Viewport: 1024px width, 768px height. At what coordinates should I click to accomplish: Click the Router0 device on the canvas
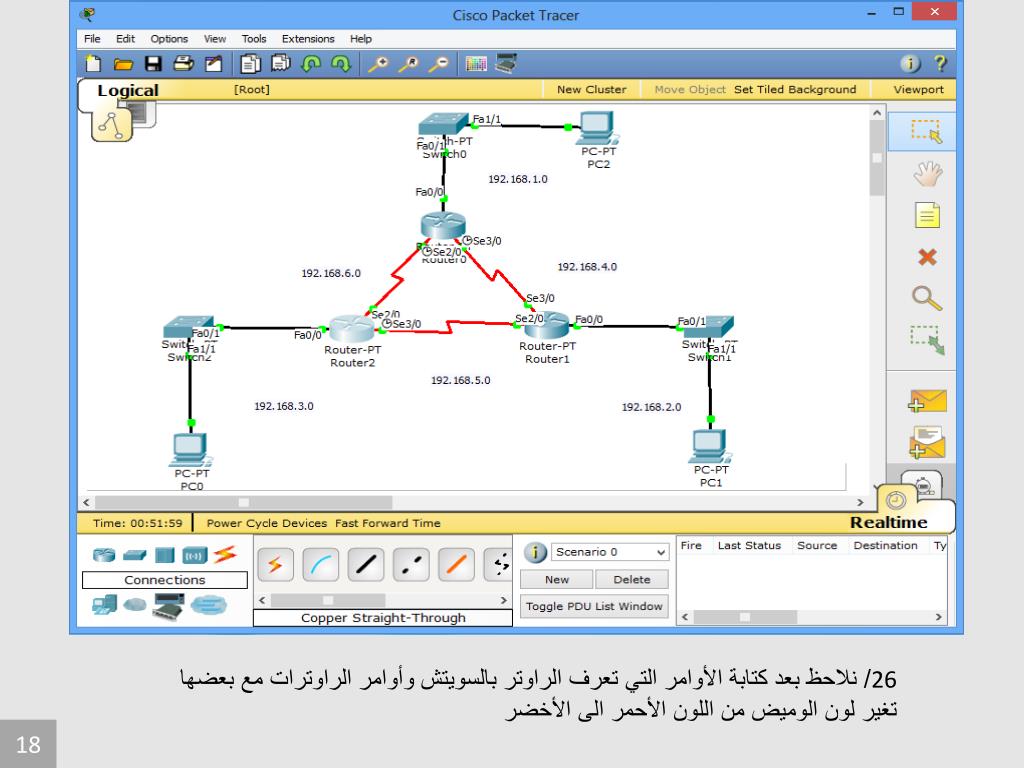coord(443,226)
